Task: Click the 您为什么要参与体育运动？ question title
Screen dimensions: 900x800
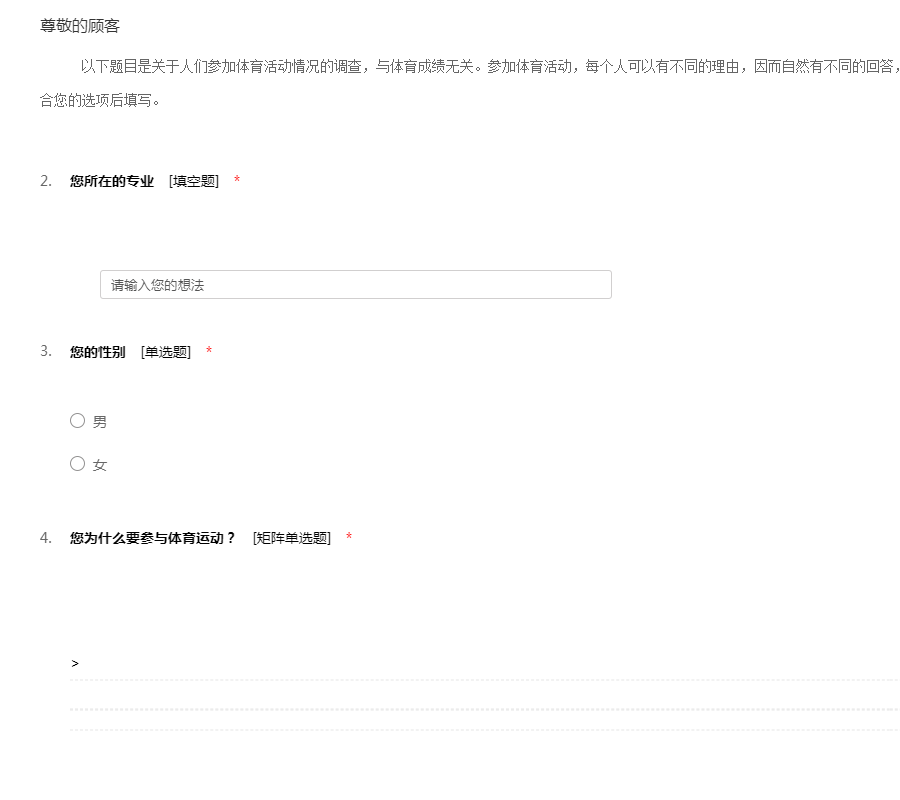Action: (x=153, y=538)
